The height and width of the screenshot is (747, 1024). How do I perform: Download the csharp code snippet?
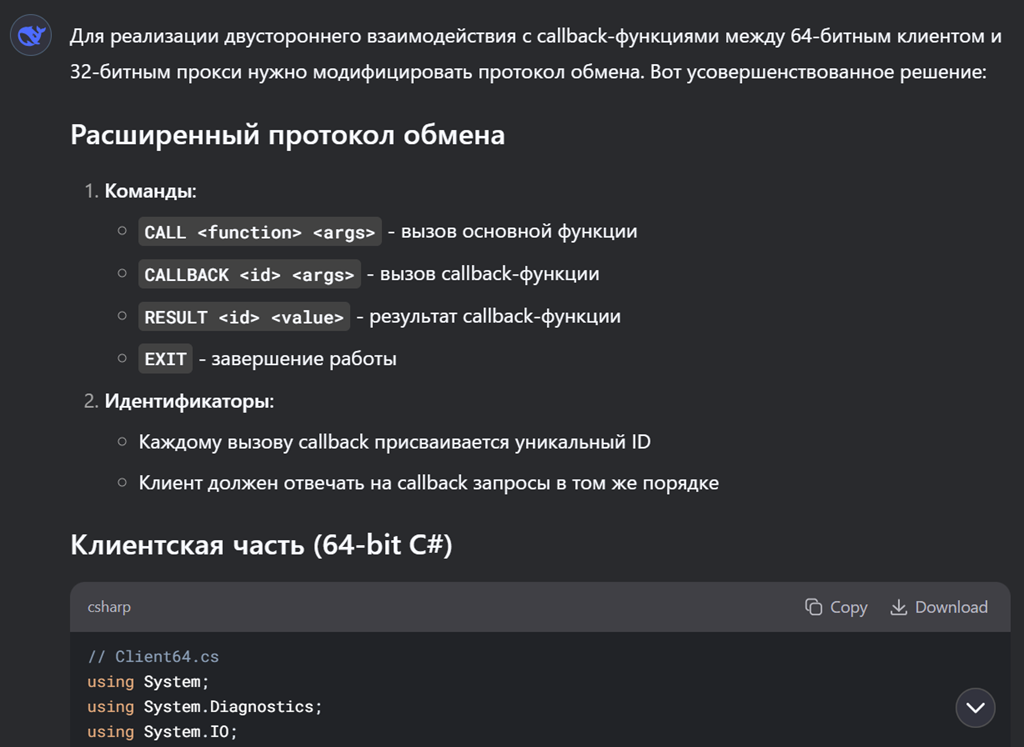tap(938, 607)
